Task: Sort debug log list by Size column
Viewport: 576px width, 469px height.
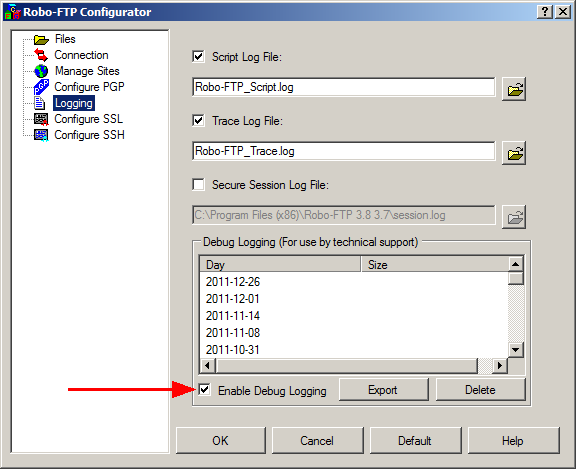Action: click(x=435, y=264)
